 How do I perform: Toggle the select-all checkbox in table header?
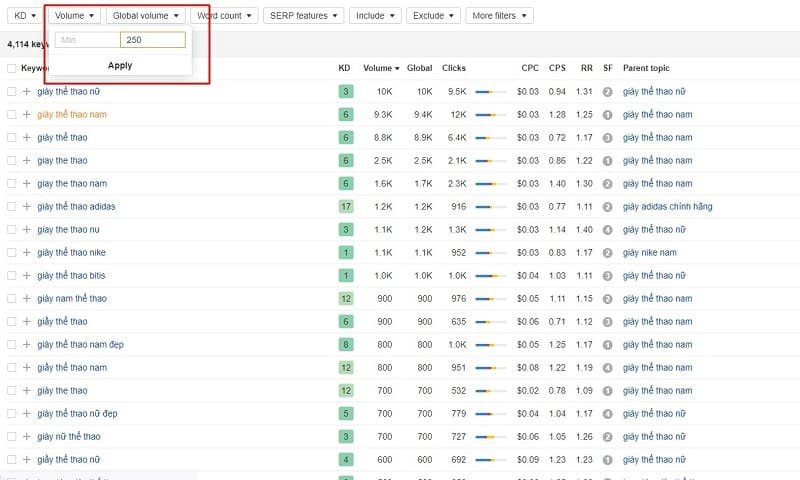coord(12,68)
